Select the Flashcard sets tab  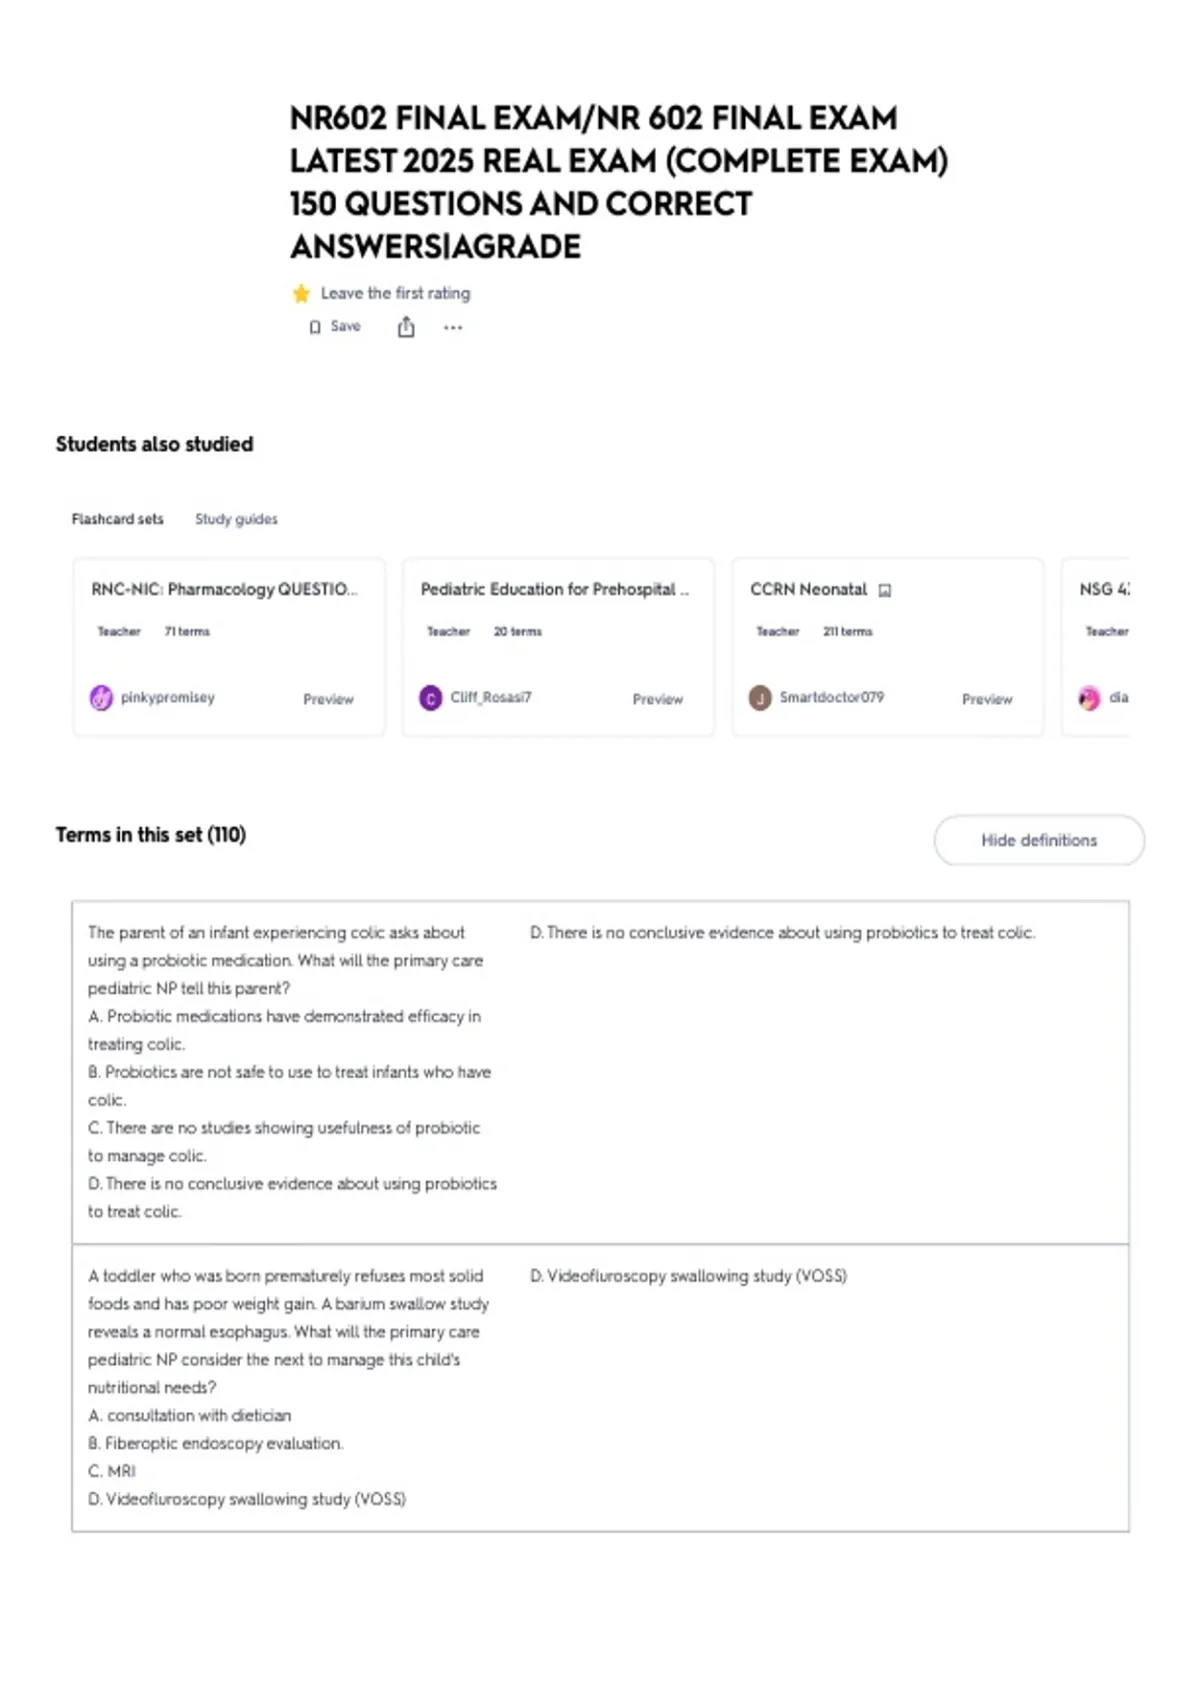coord(117,519)
